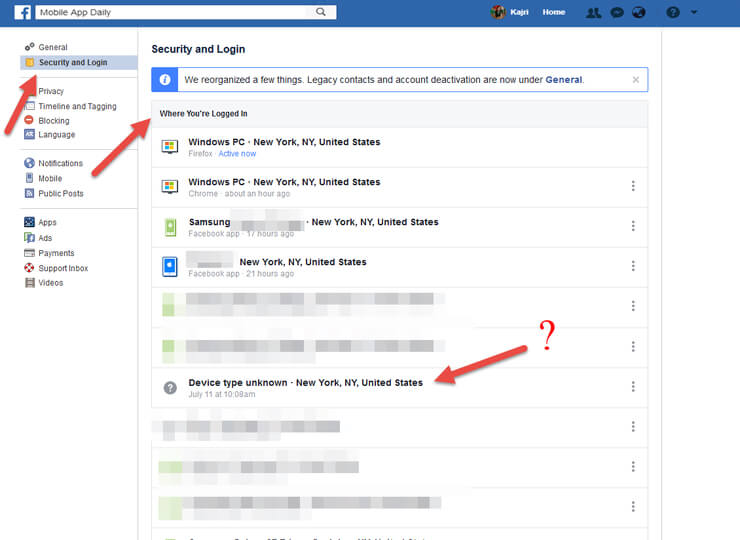This screenshot has height=540, width=740.
Task: Open quick help question icon
Action: (673, 12)
